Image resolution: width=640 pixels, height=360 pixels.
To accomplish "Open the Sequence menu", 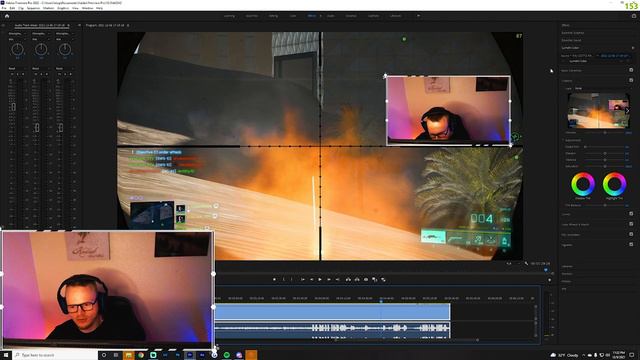I will point(33,8).
